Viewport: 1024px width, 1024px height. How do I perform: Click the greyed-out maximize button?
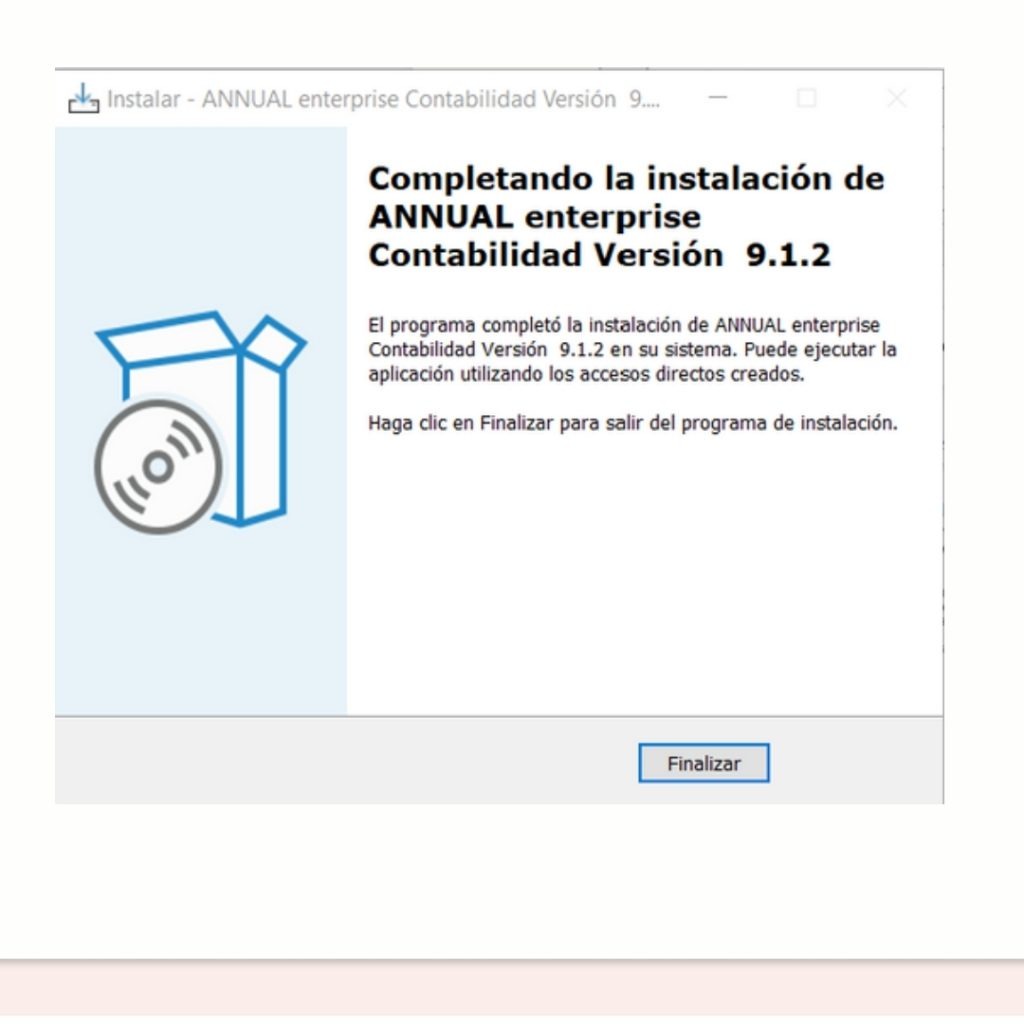click(x=806, y=99)
